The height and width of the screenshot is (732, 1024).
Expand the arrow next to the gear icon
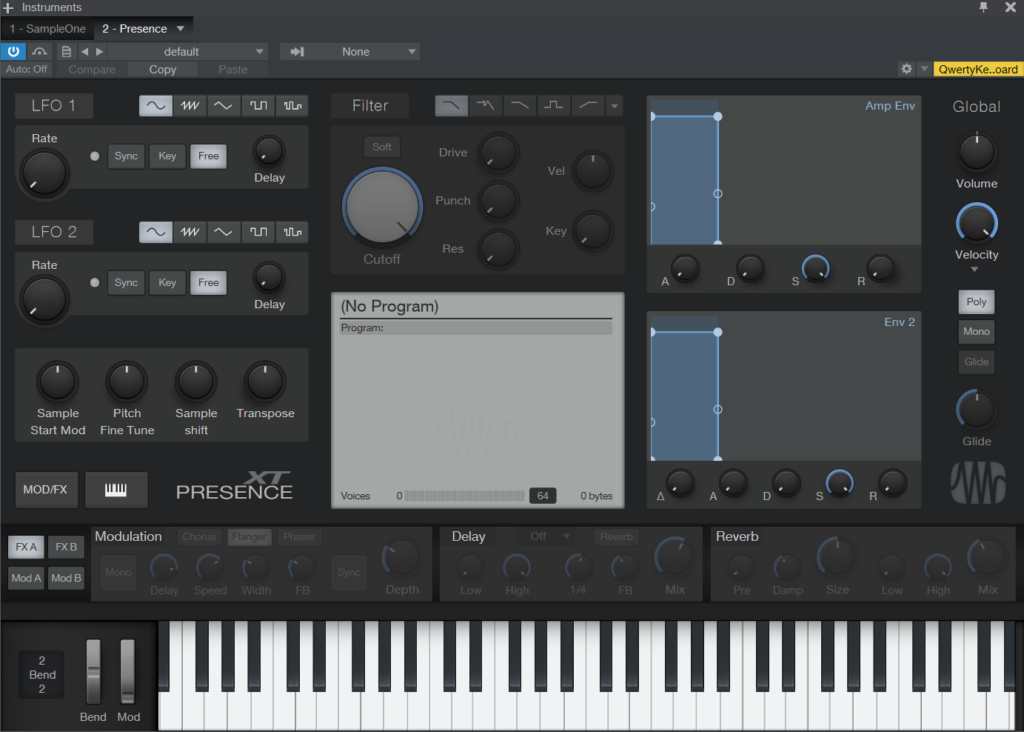[924, 69]
